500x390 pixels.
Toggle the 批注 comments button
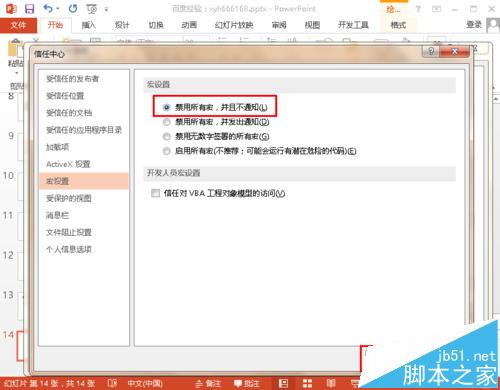tap(247, 384)
